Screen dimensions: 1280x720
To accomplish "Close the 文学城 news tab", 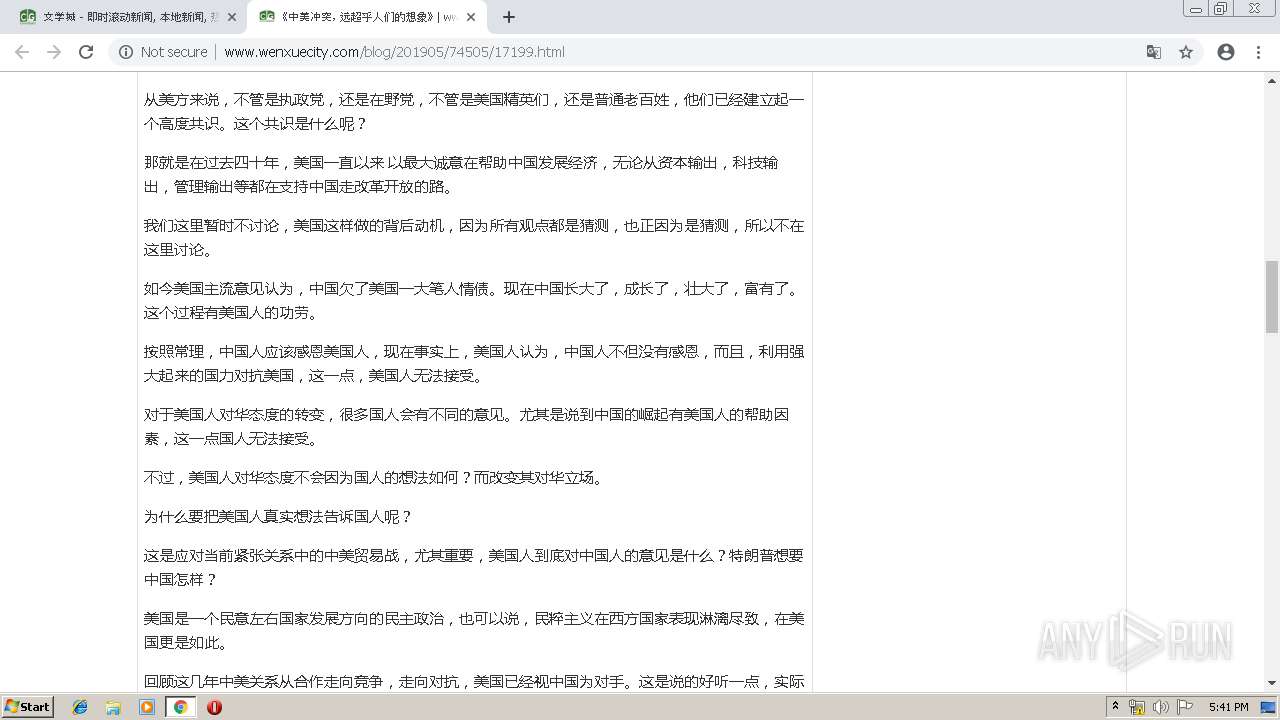I will click(x=232, y=17).
